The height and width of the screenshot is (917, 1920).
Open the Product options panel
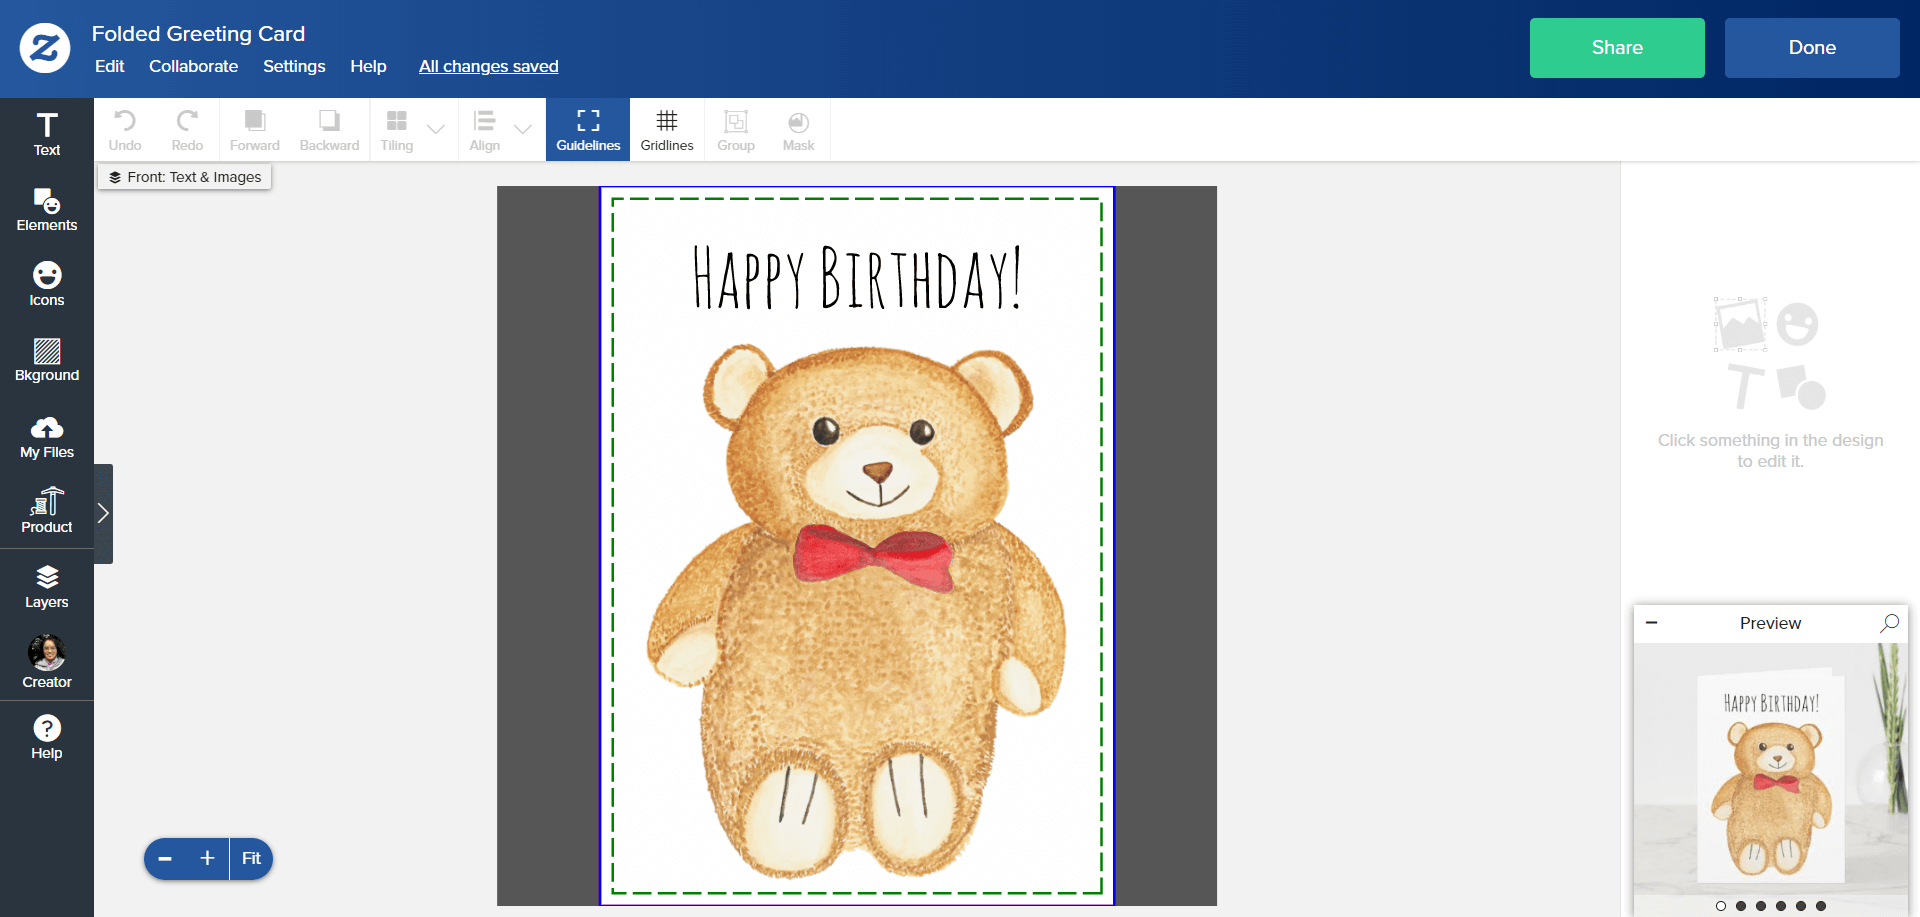point(47,511)
